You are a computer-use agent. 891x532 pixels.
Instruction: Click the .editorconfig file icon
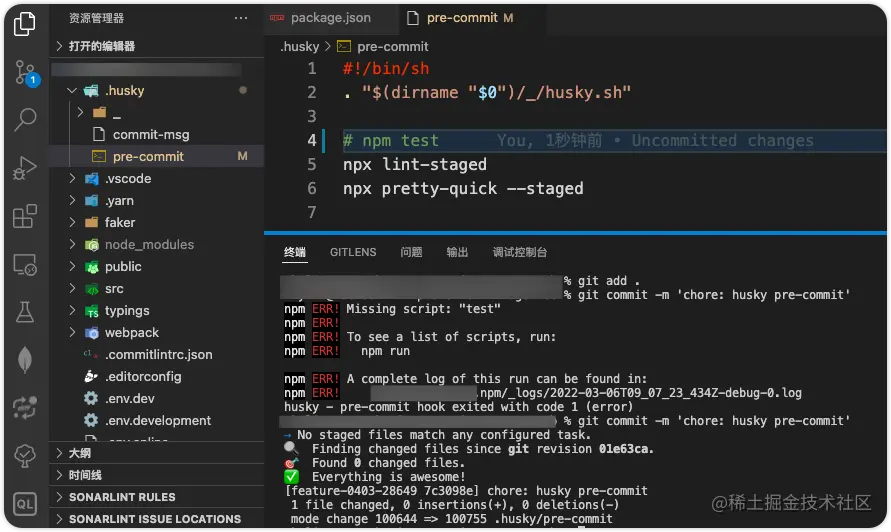point(91,376)
